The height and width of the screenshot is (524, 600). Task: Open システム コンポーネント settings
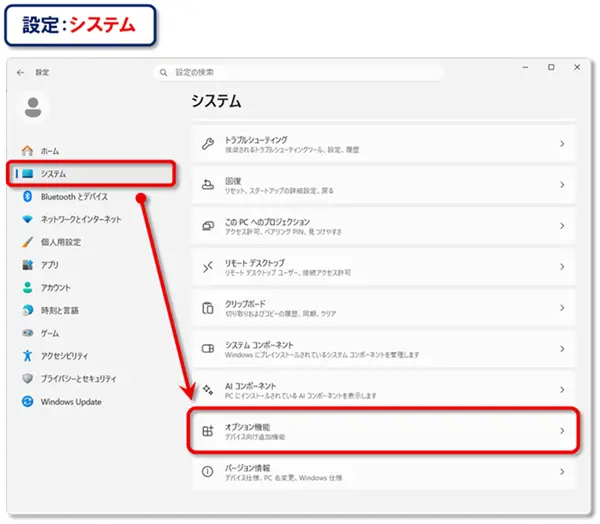tap(384, 349)
